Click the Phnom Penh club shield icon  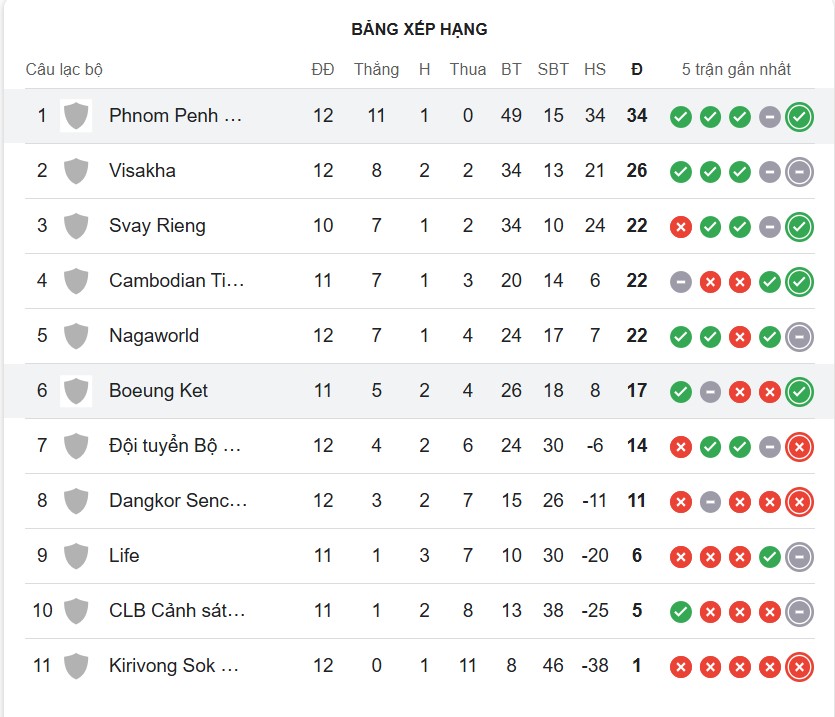click(75, 115)
